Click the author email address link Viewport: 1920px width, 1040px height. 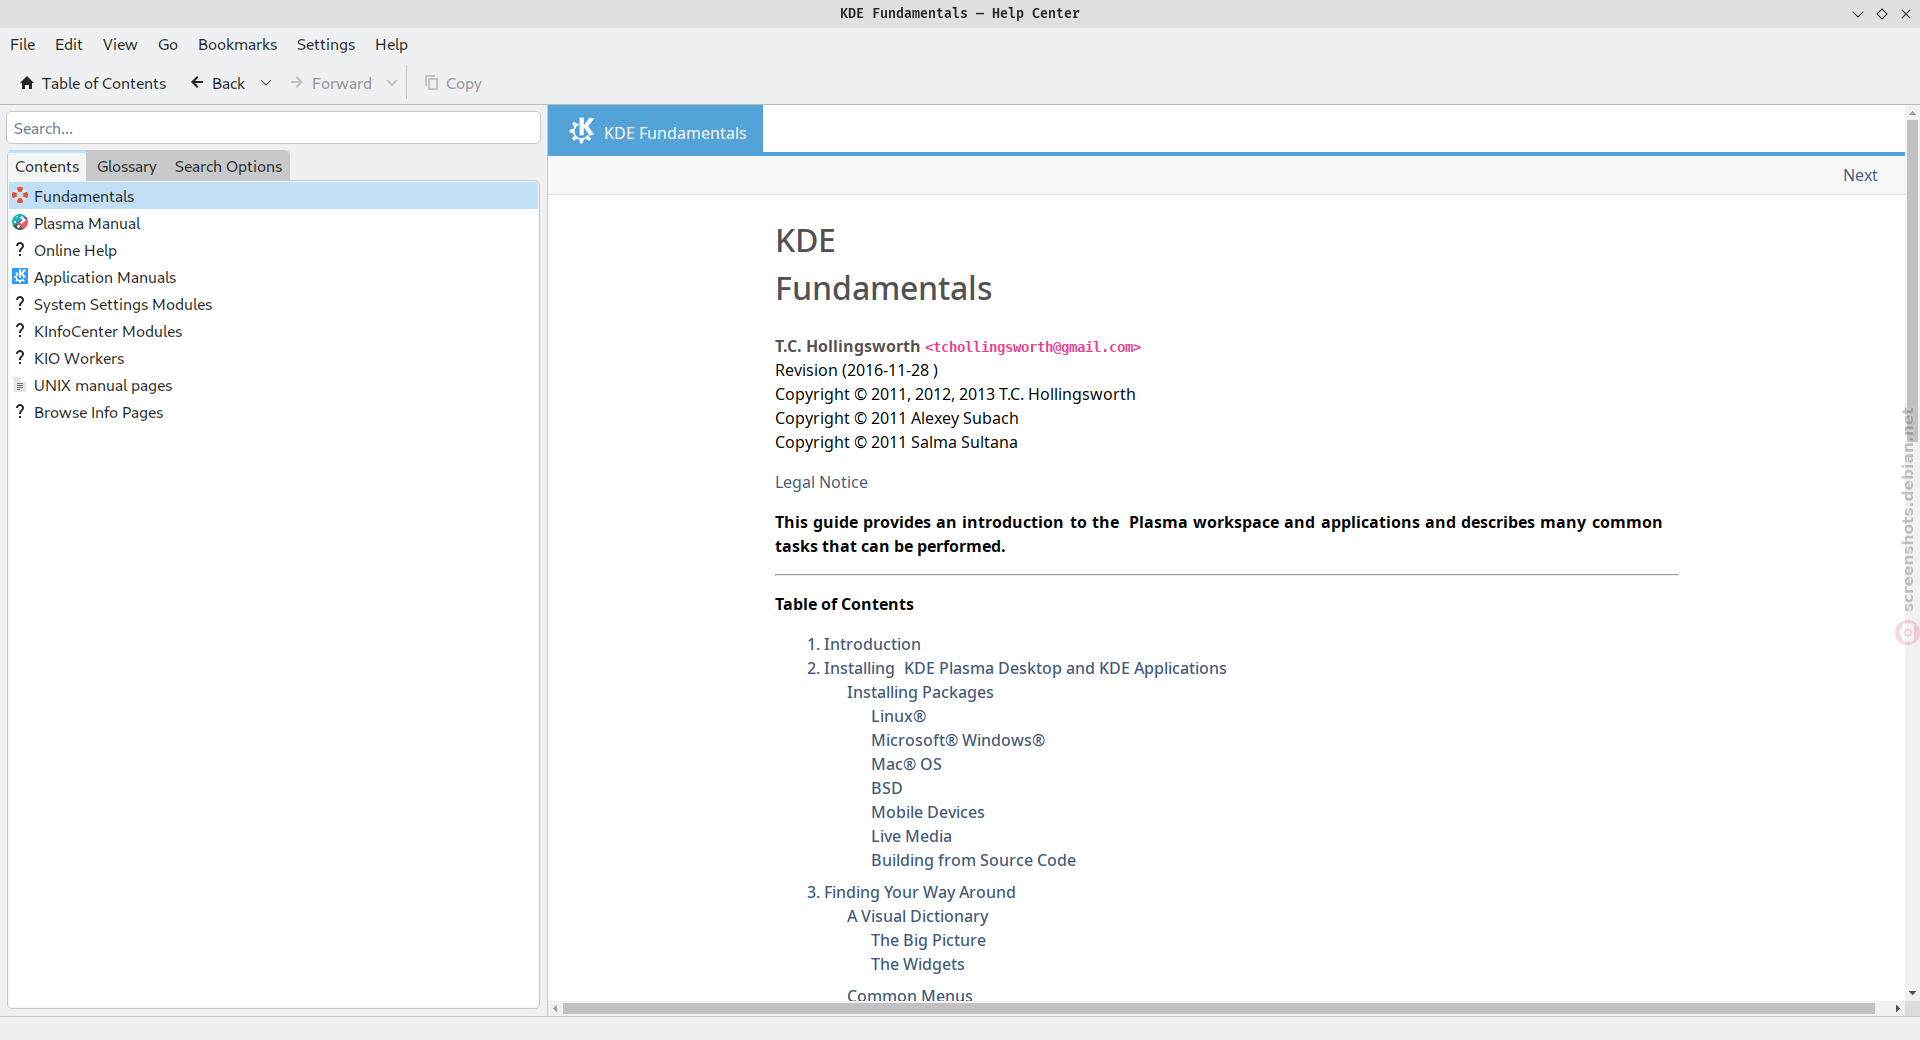click(x=1033, y=347)
